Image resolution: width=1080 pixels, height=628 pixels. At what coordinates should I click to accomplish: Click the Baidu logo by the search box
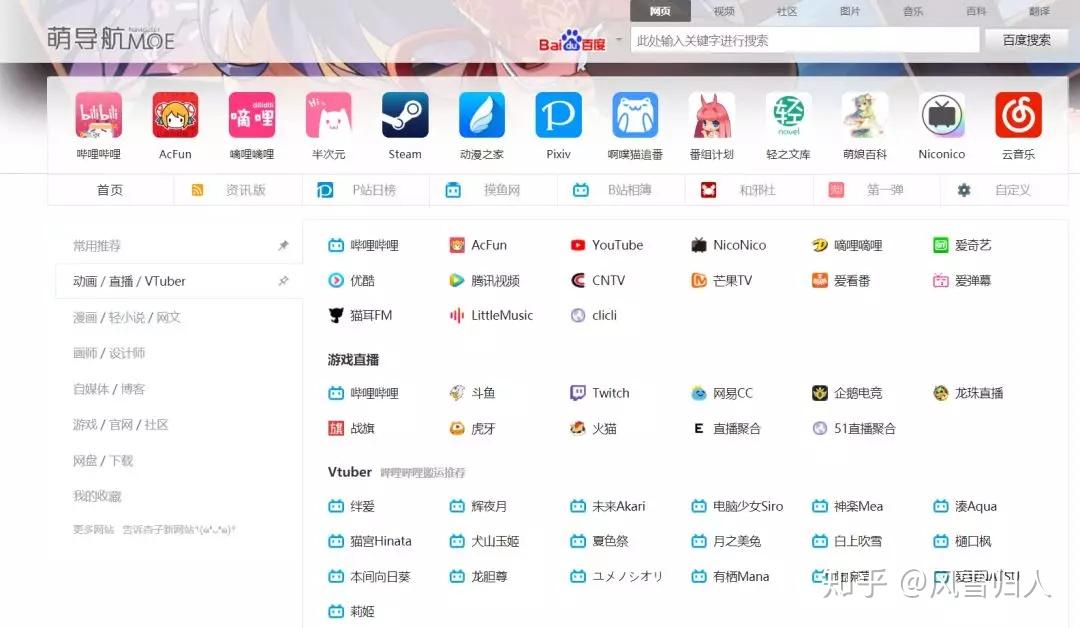click(x=572, y=41)
